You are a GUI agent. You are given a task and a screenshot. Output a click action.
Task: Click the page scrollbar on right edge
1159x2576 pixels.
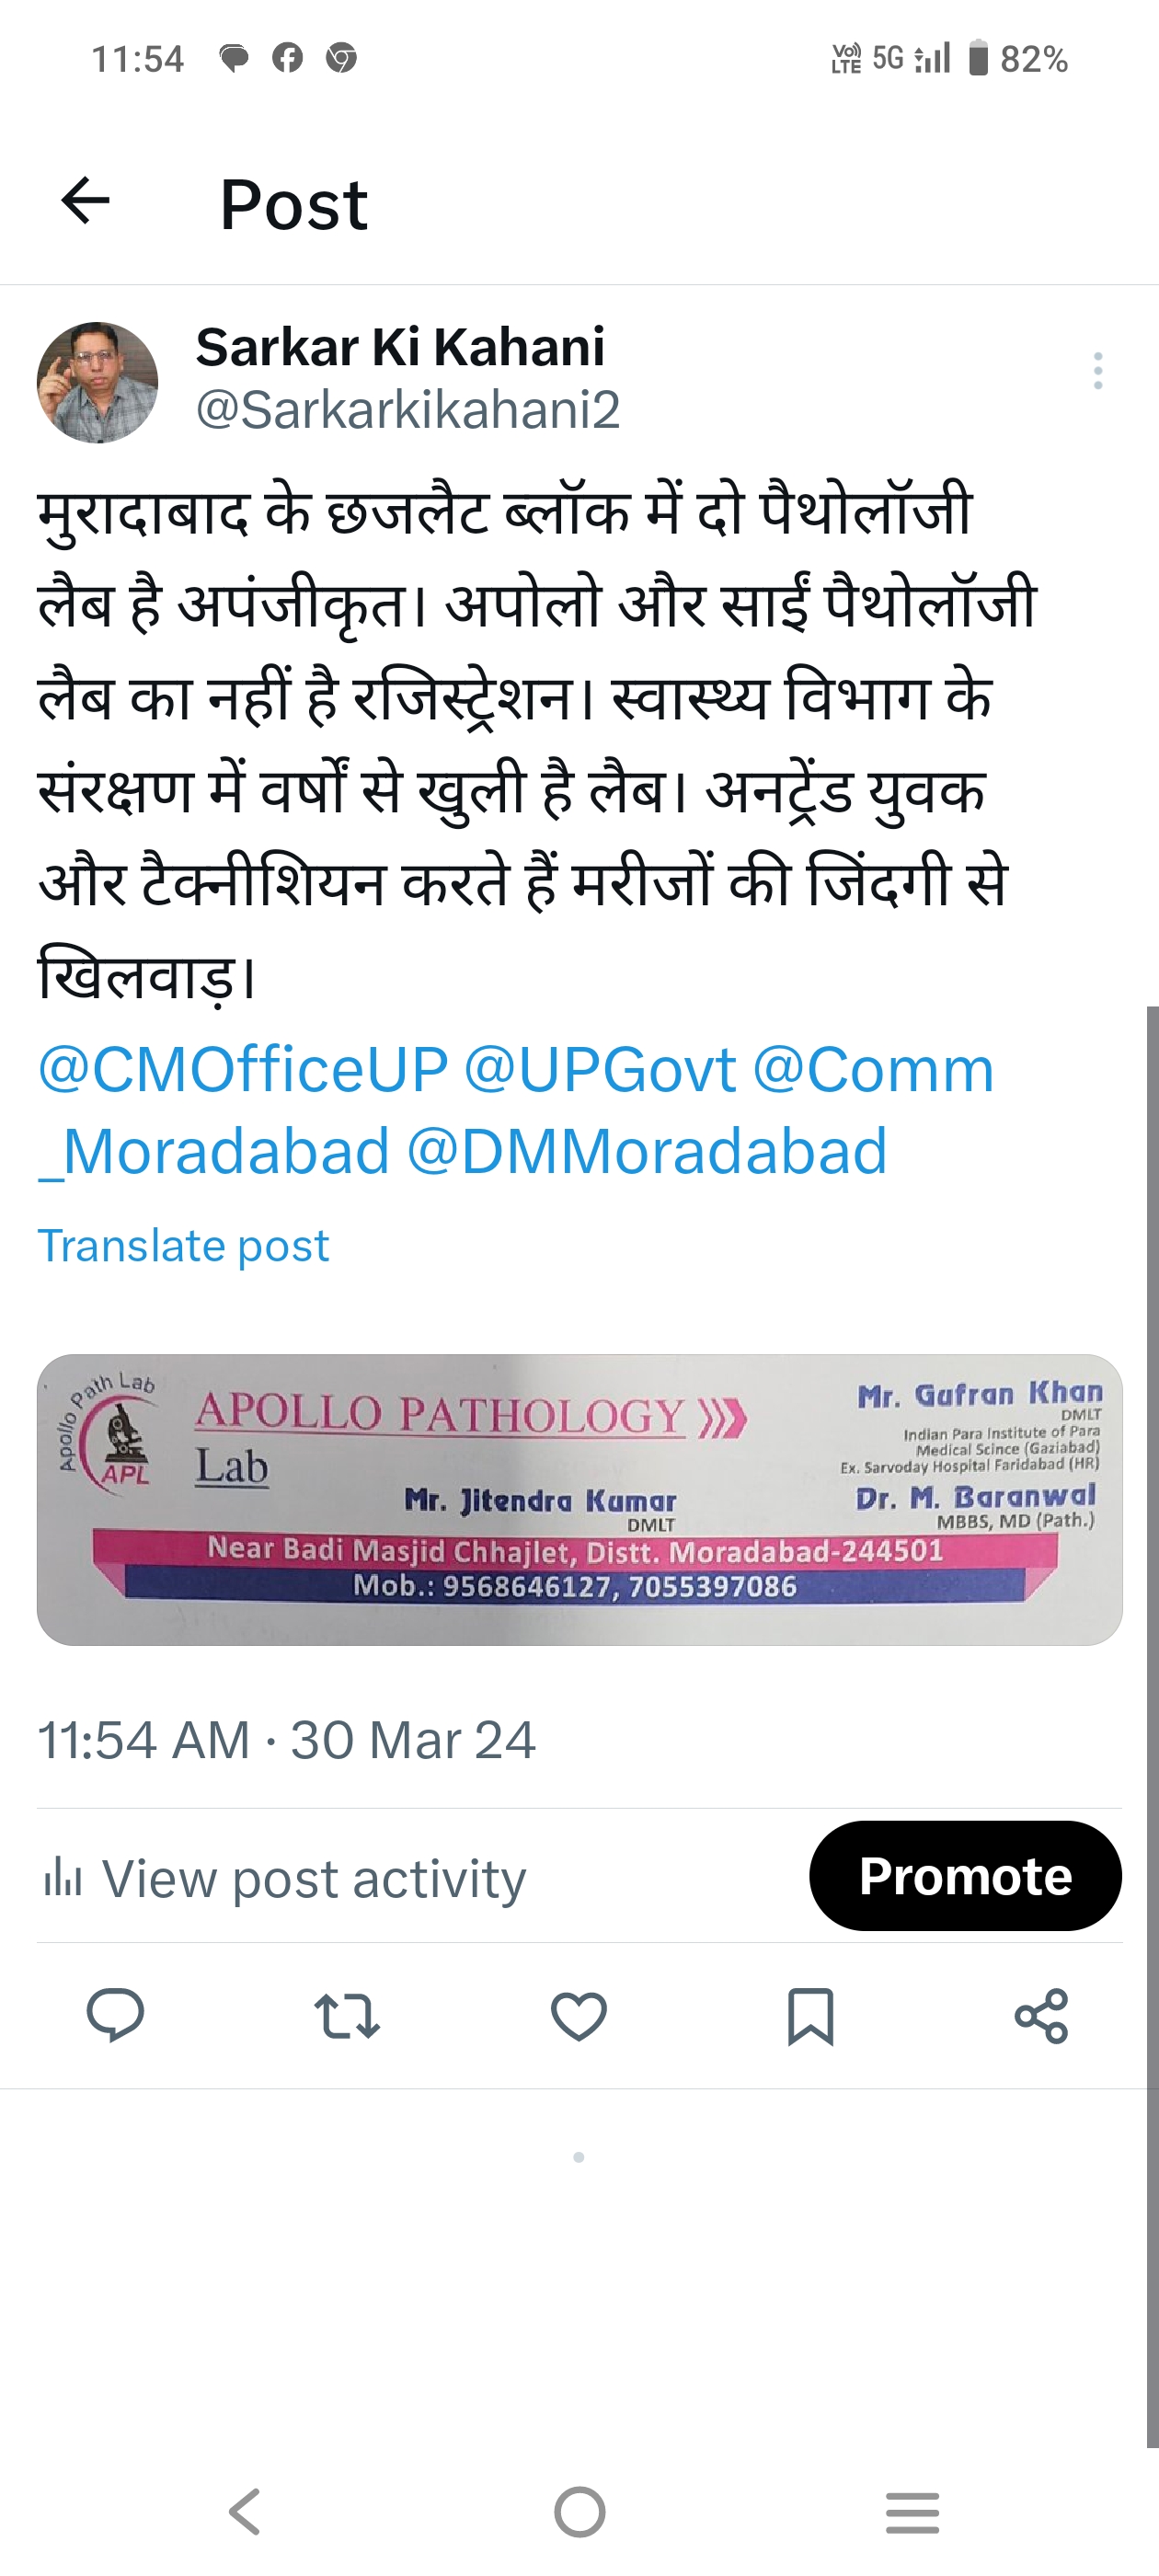1152,1726
